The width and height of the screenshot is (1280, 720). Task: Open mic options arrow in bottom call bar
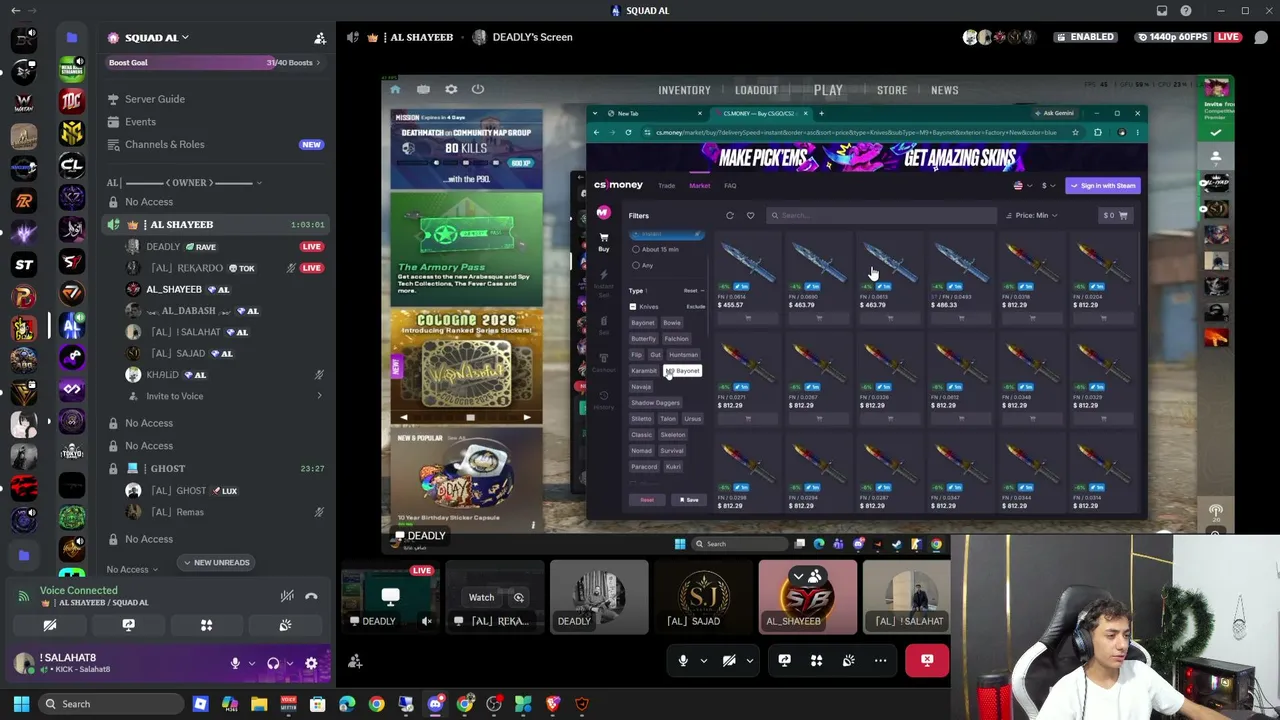coord(703,660)
